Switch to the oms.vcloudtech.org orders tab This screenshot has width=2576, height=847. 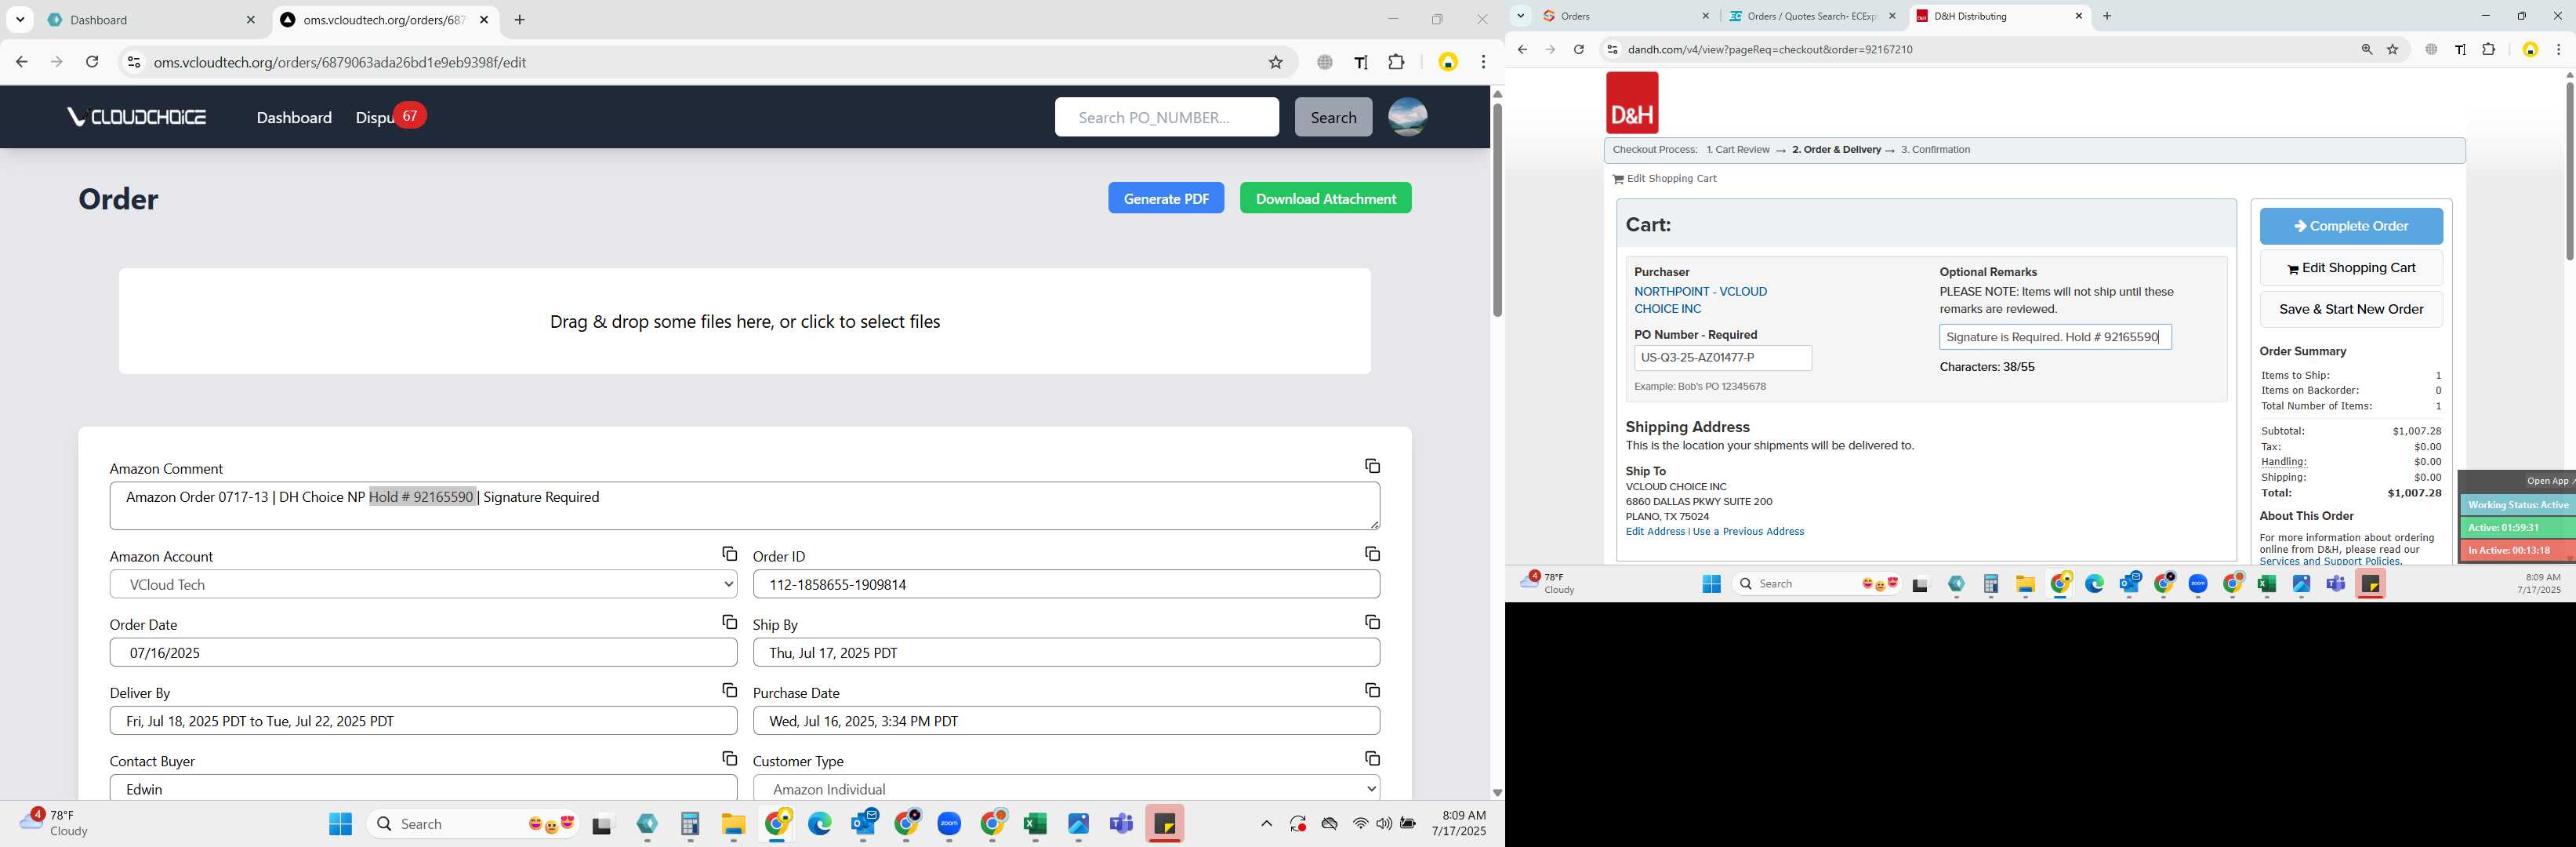[x=385, y=20]
